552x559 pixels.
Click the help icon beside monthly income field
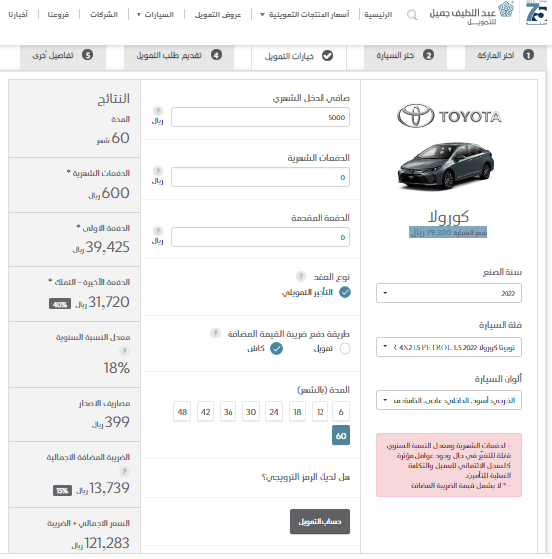(x=158, y=111)
